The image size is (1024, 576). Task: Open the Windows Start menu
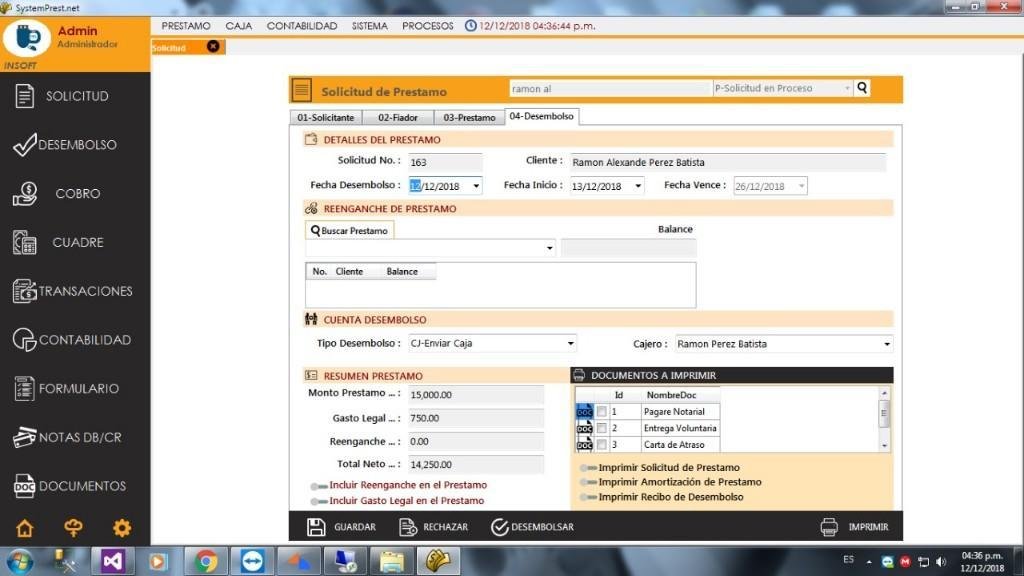pyautogui.click(x=20, y=562)
